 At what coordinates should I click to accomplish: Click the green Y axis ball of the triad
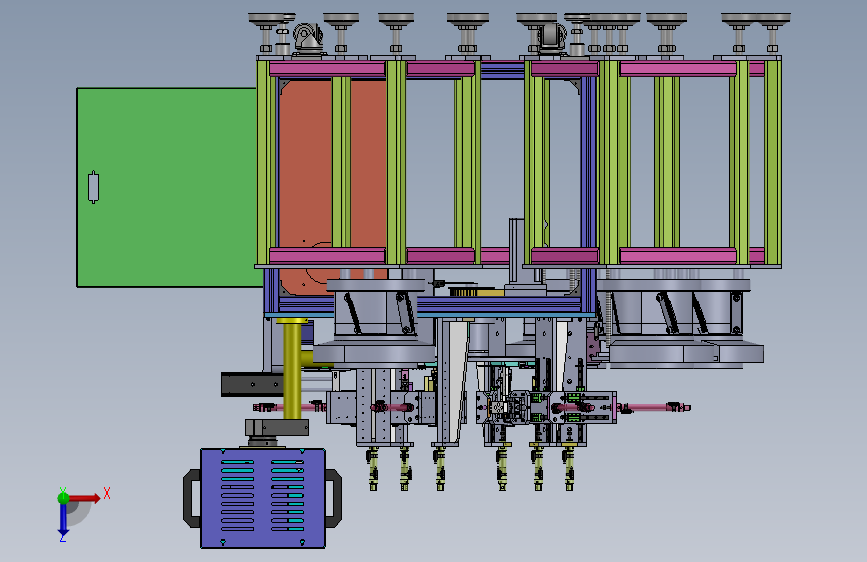pos(63,498)
